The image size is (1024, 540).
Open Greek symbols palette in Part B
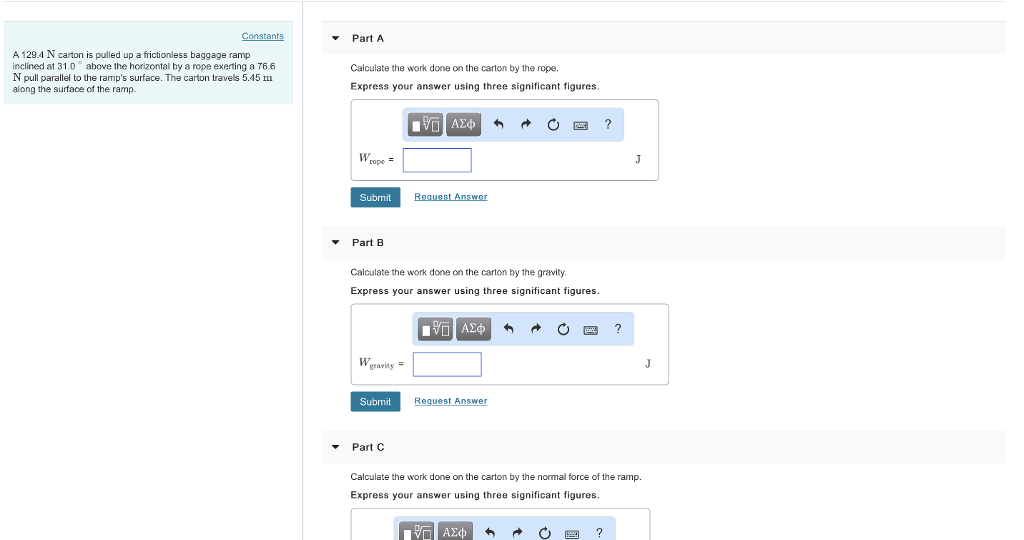(x=474, y=328)
